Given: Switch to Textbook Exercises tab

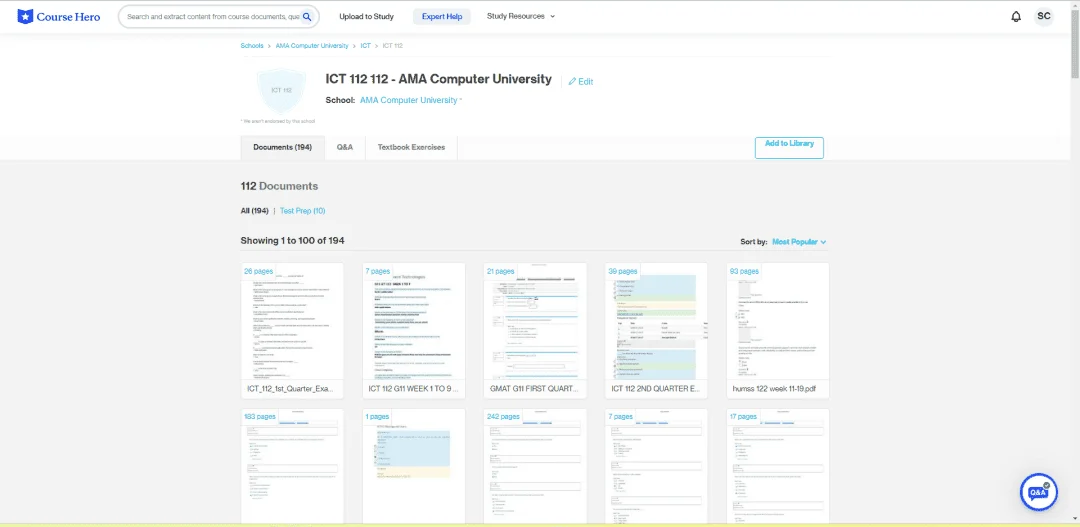Looking at the screenshot, I should [x=411, y=147].
